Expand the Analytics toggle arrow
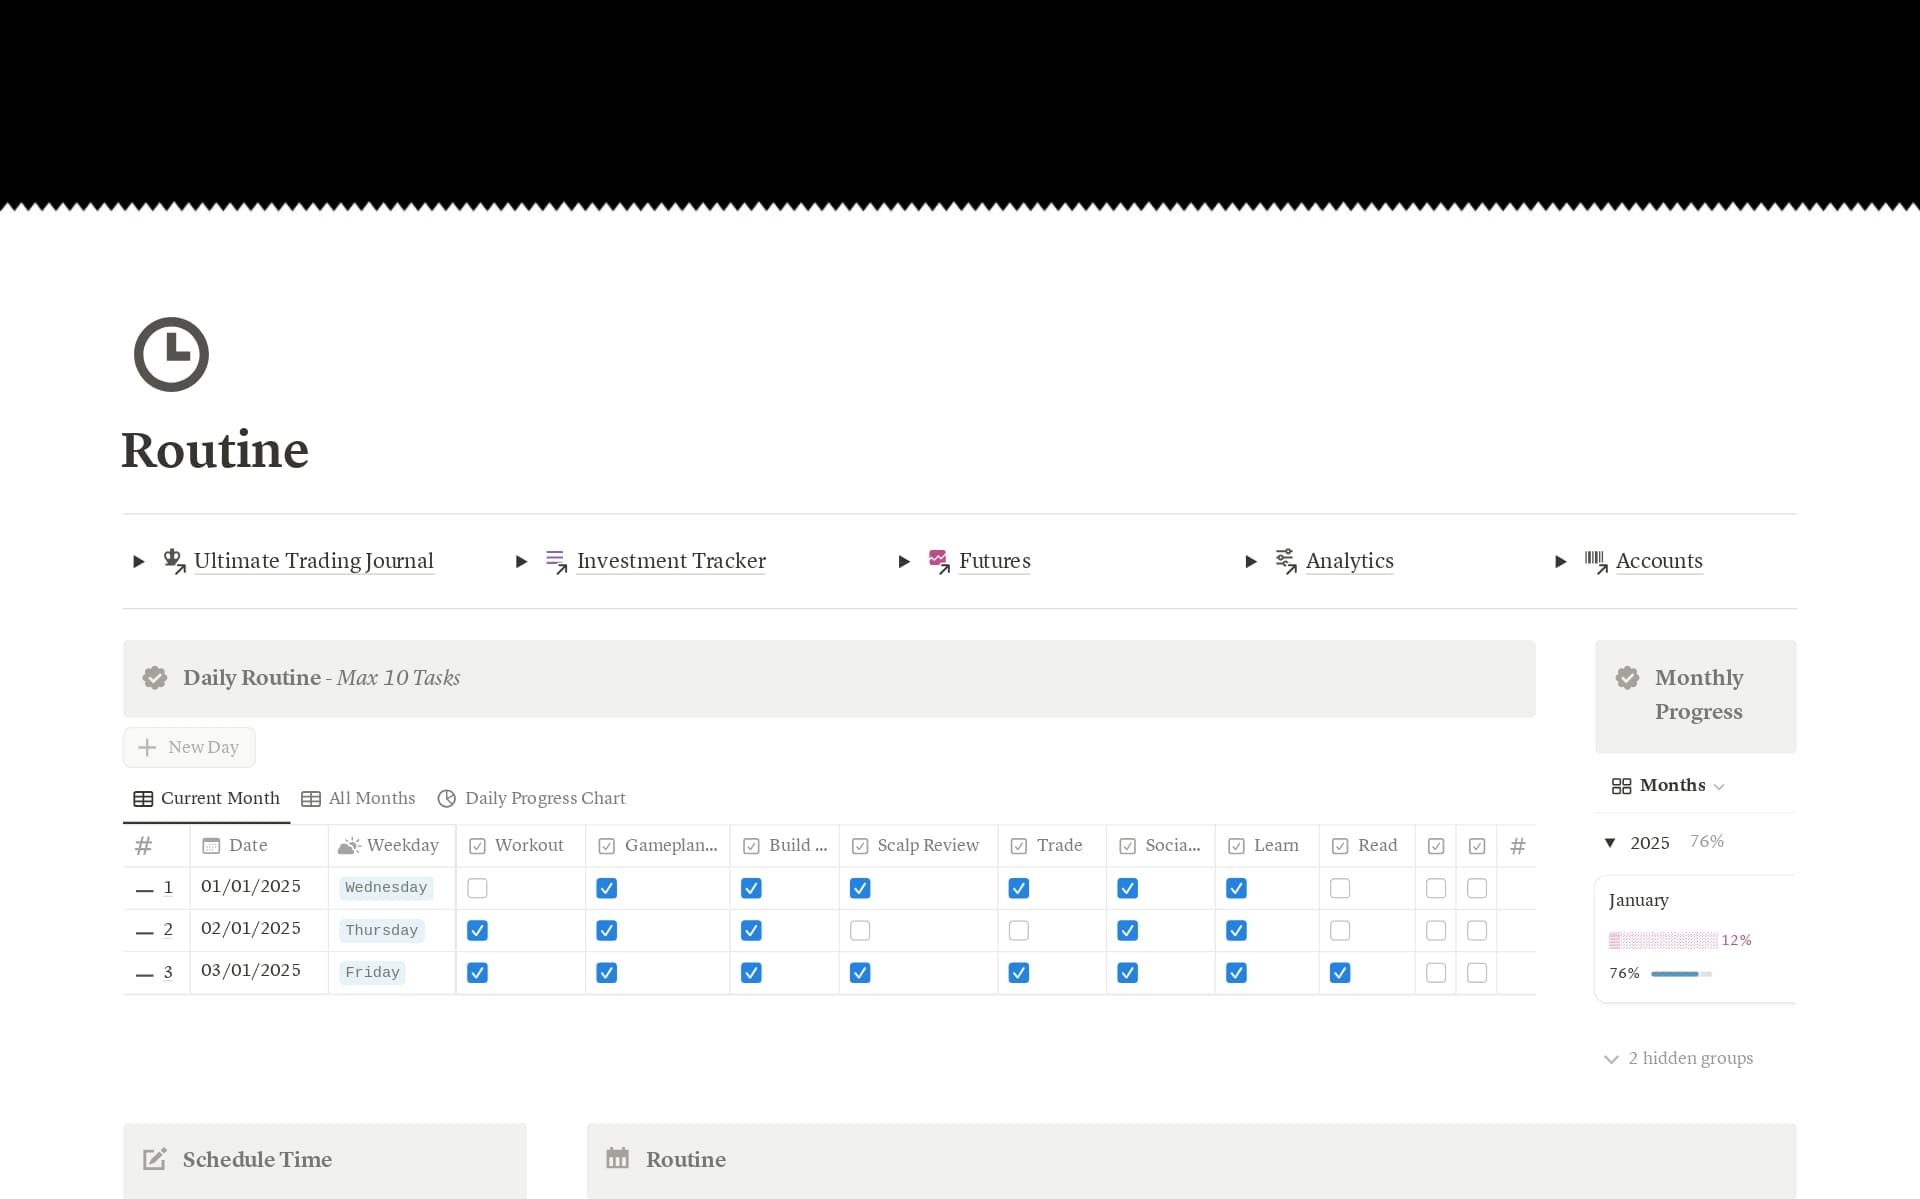The image size is (1920, 1199). 1250,562
